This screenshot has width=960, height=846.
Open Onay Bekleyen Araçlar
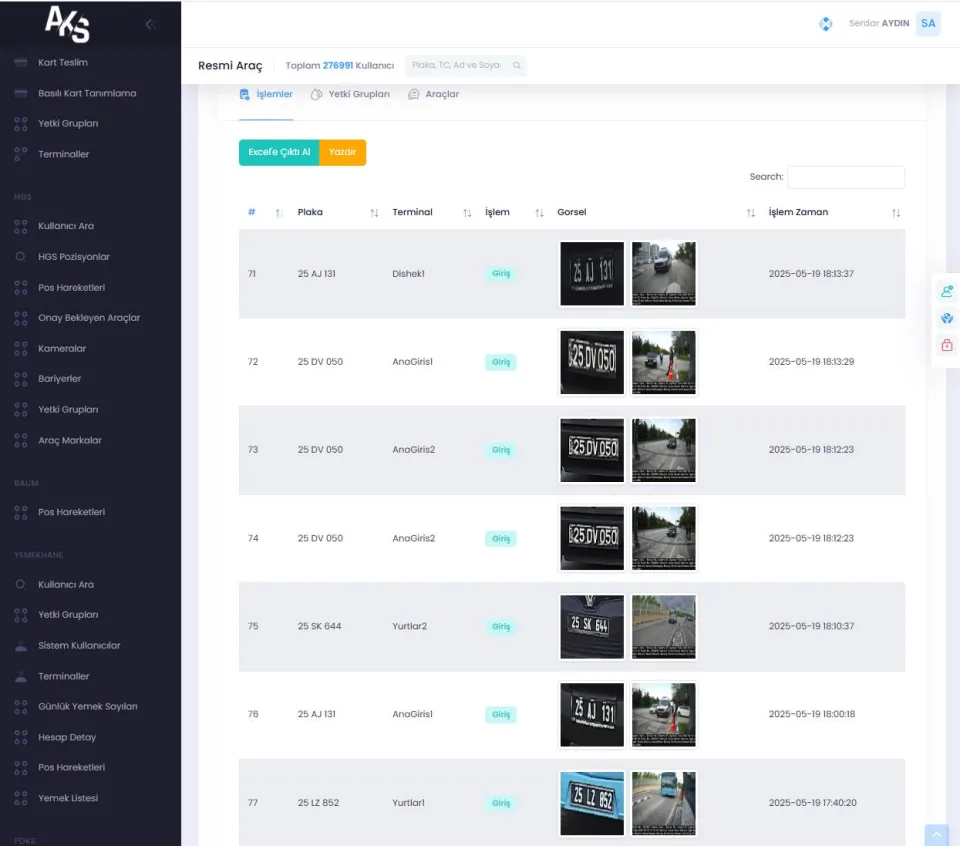89,318
